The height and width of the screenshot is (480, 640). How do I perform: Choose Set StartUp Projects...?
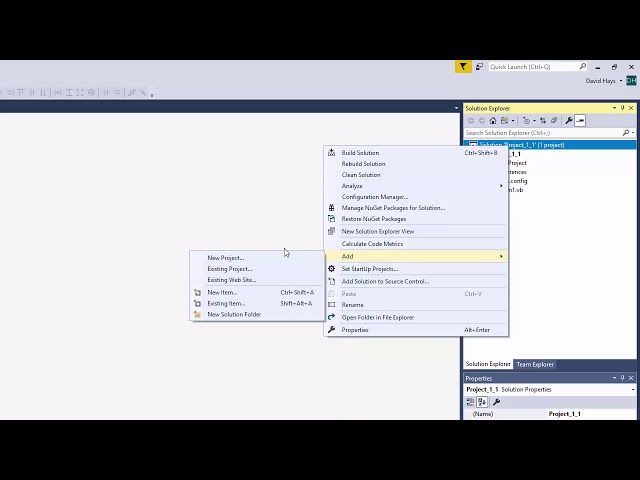coord(416,269)
